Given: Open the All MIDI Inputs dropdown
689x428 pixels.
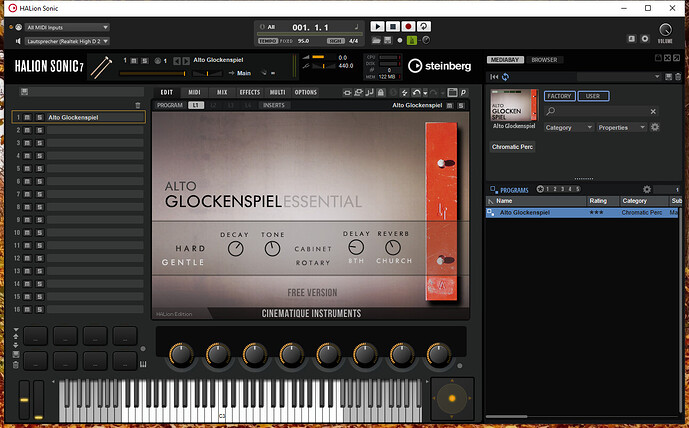Looking at the screenshot, I should pos(67,27).
